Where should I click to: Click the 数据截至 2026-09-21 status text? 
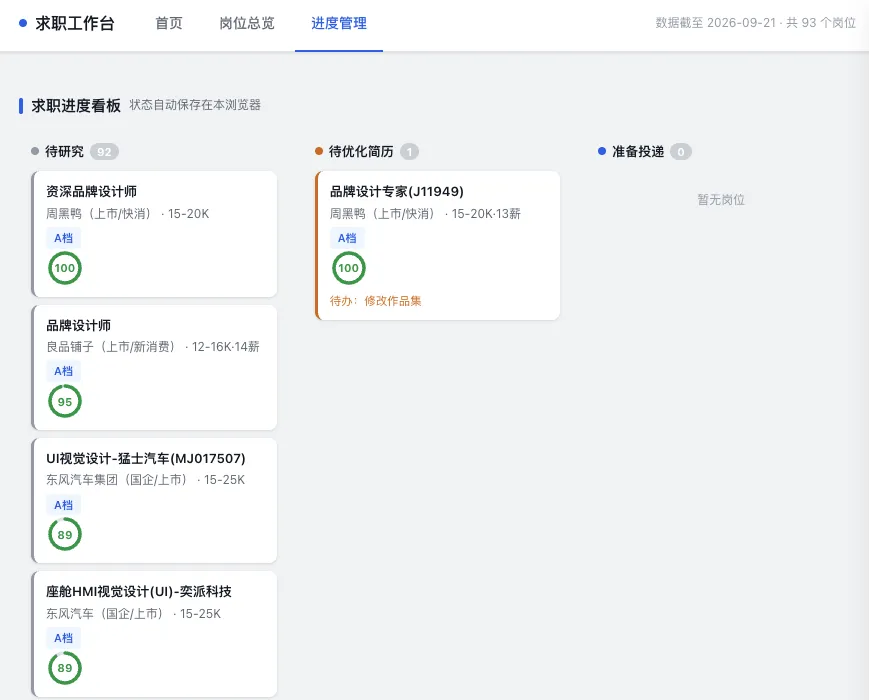click(x=755, y=23)
